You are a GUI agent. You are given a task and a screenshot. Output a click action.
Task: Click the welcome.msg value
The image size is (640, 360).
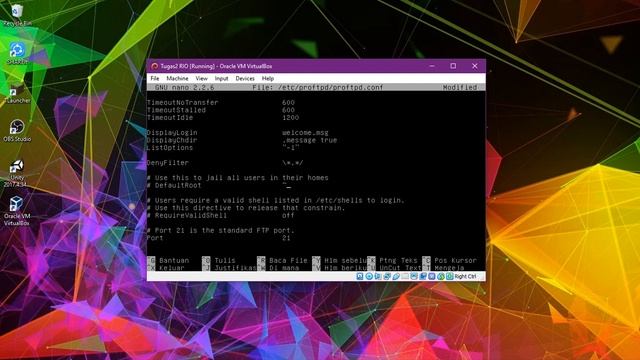click(305, 133)
